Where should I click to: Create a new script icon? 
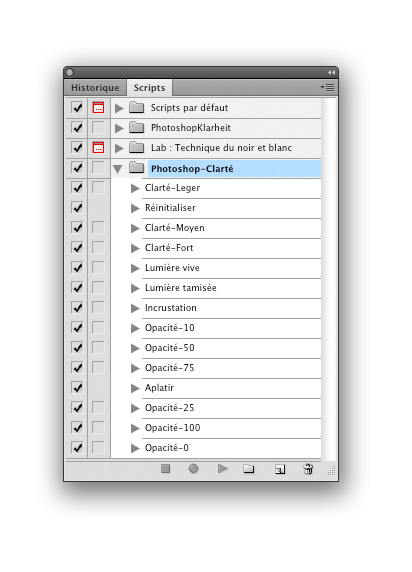pos(280,469)
